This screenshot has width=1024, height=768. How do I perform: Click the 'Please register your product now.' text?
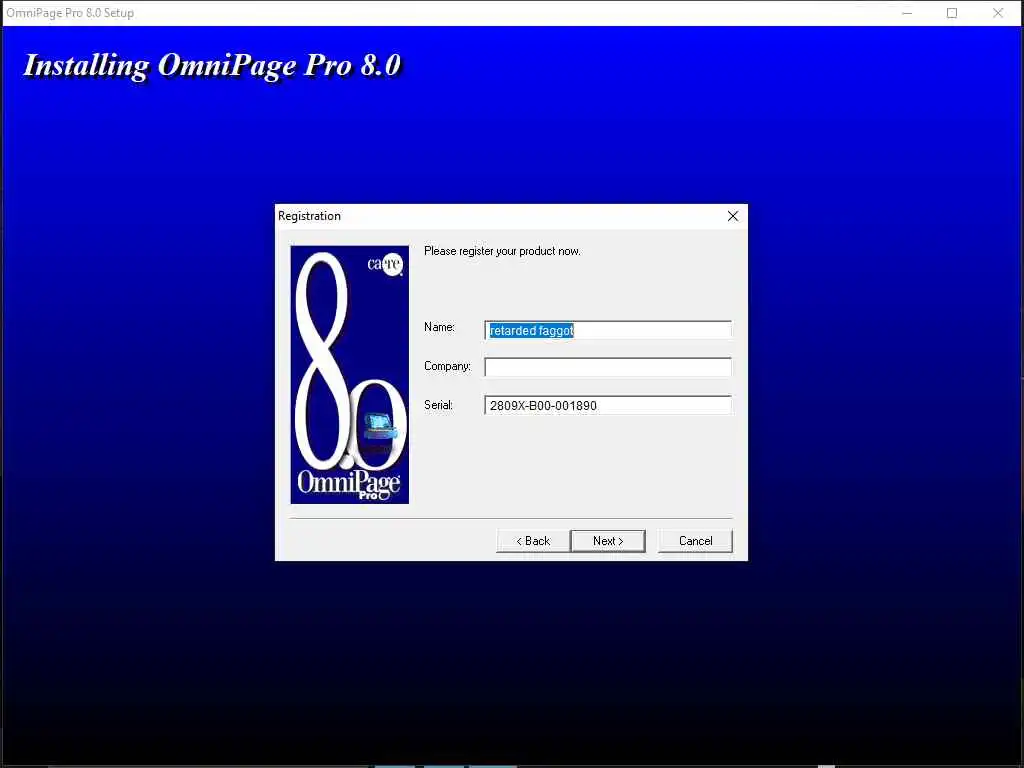[502, 251]
